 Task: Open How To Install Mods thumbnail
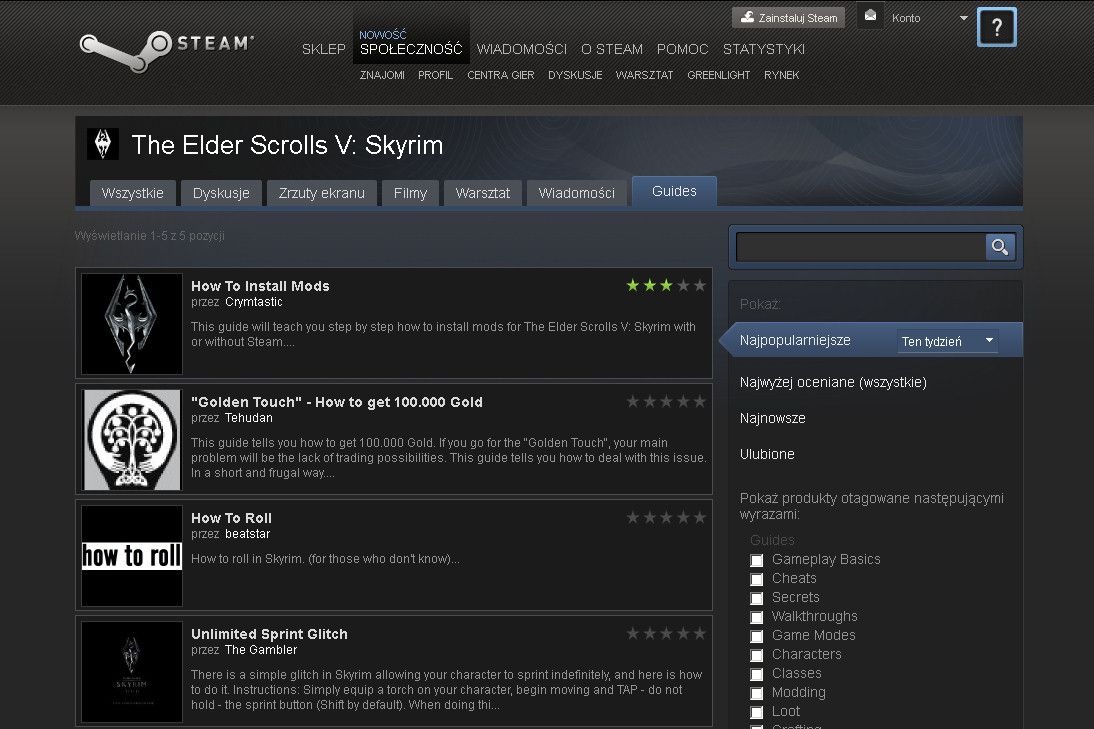pyautogui.click(x=132, y=324)
